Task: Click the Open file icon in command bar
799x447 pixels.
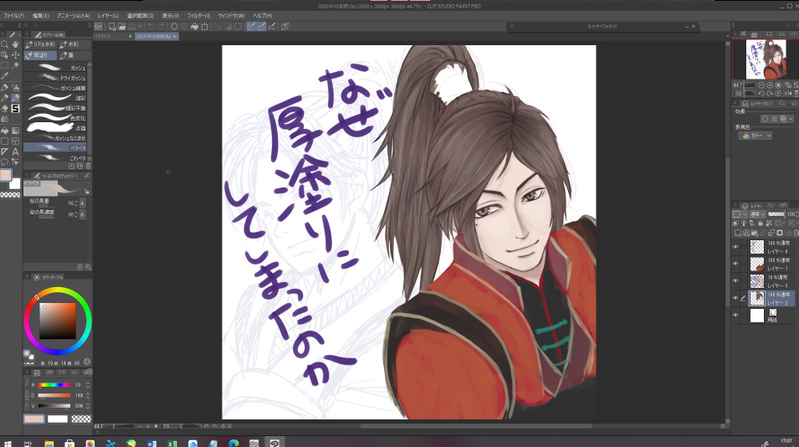Action: coord(122,26)
